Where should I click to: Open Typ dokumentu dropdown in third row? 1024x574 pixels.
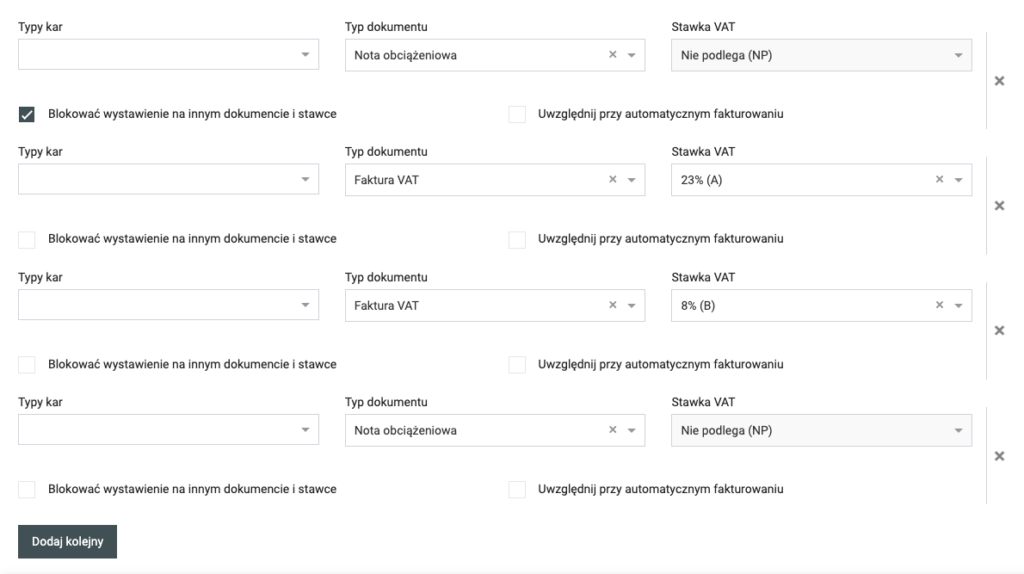(632, 305)
